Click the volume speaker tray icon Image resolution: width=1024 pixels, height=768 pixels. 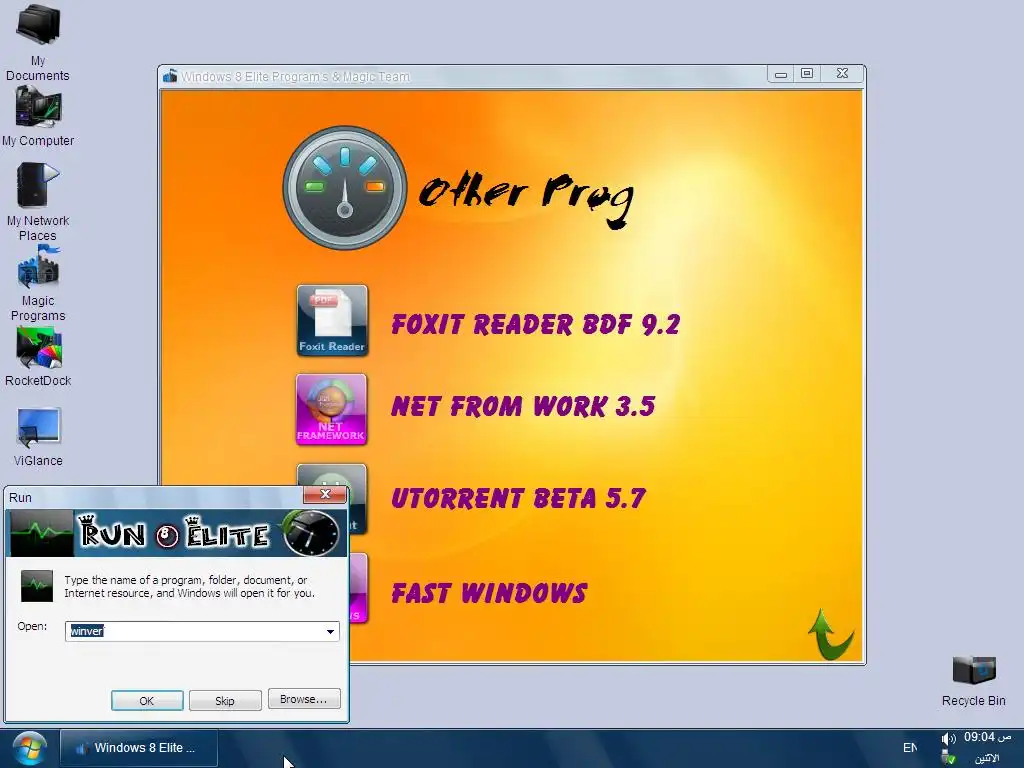click(948, 739)
